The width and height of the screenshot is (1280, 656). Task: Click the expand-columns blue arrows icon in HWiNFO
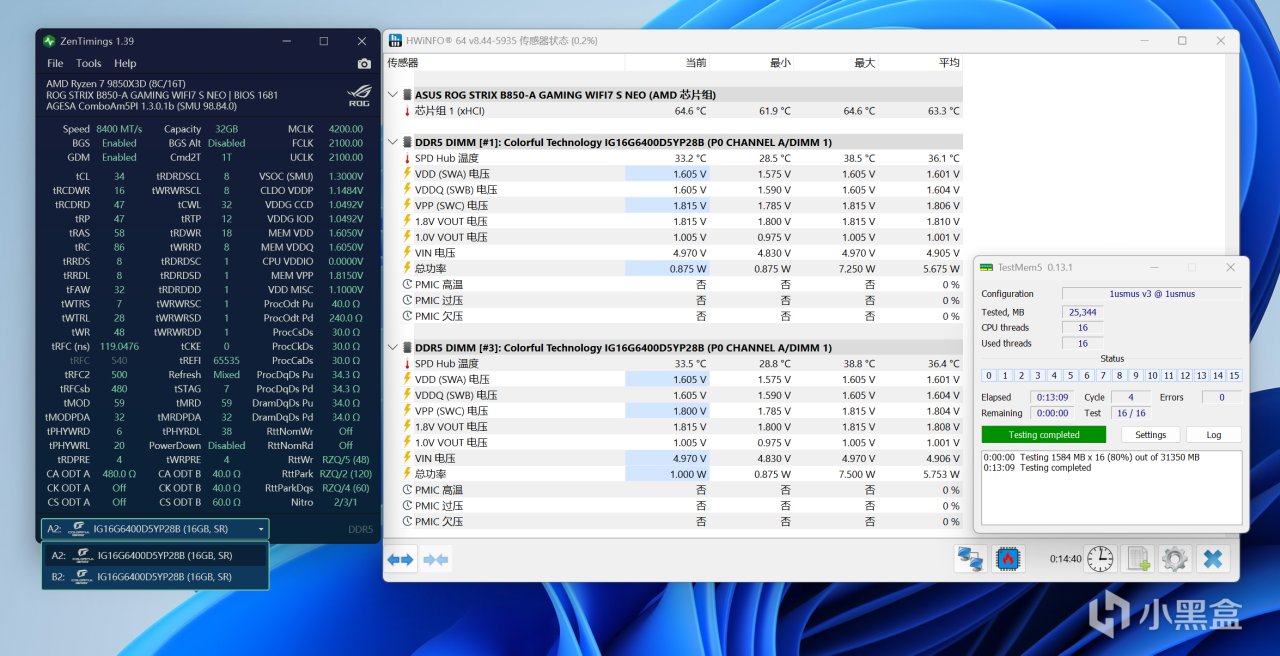(x=400, y=560)
